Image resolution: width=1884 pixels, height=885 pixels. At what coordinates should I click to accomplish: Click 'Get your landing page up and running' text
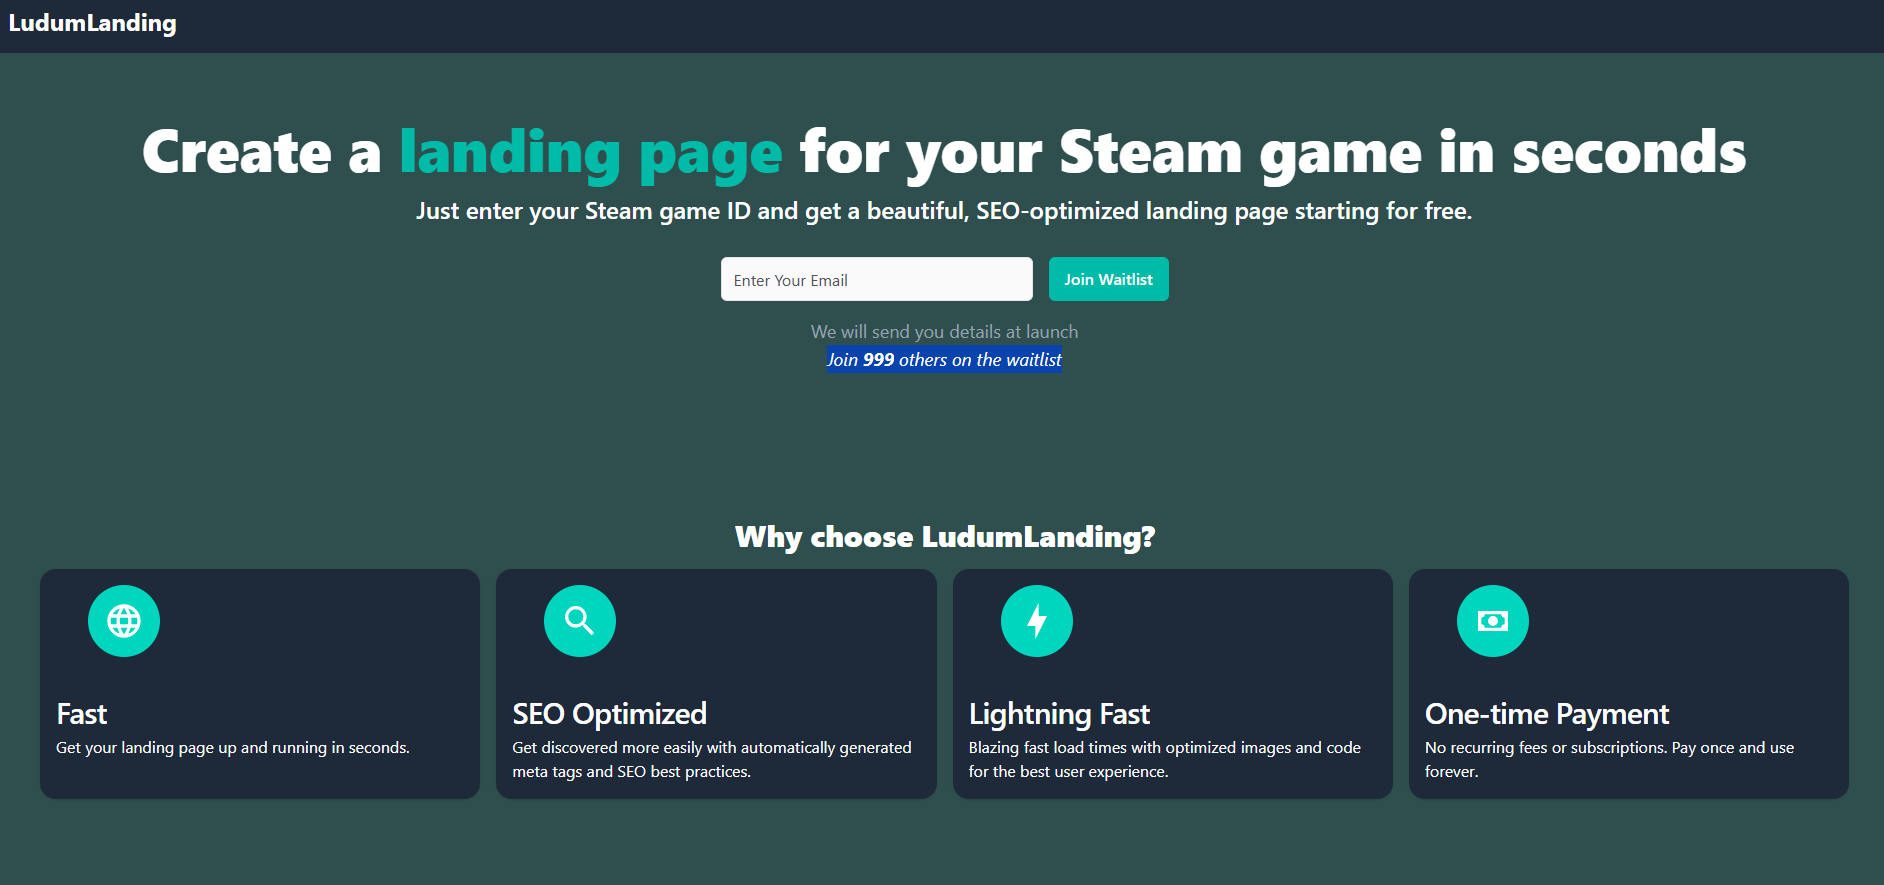(x=233, y=748)
